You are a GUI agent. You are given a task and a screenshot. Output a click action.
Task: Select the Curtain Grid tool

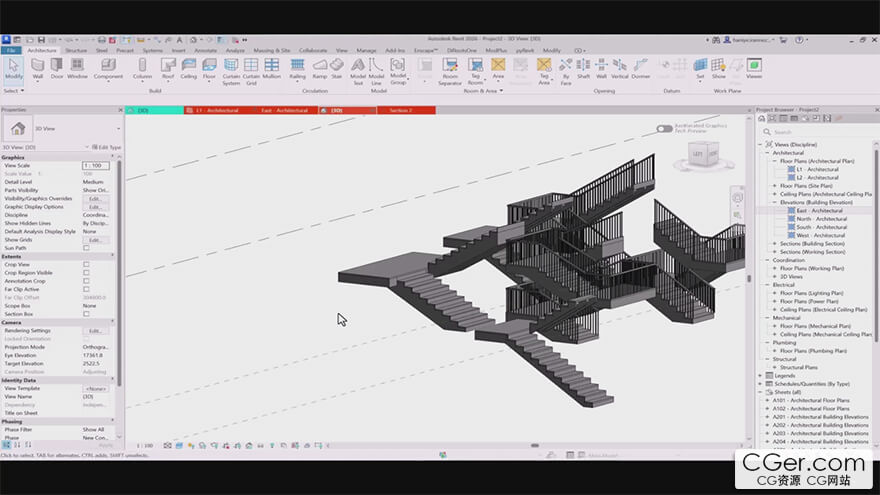[251, 71]
